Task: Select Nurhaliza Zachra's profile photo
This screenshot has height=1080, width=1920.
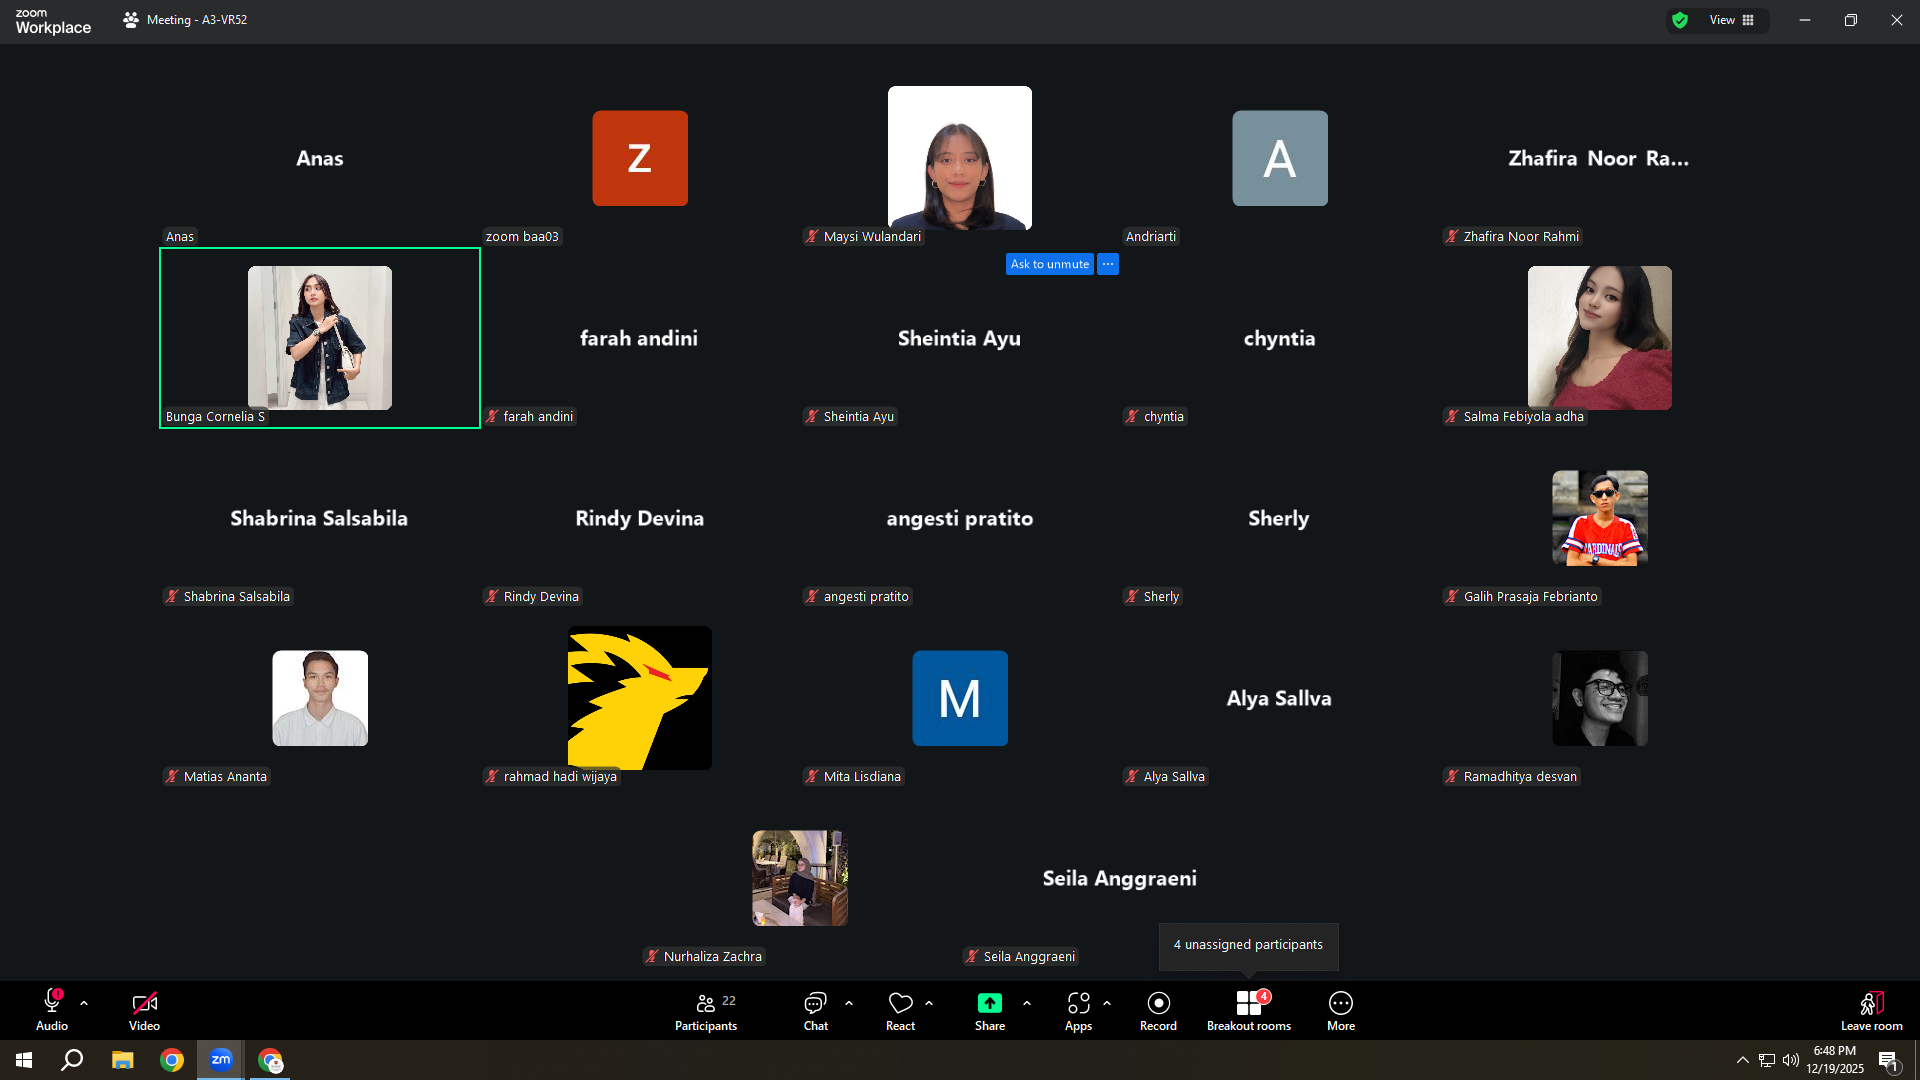Action: point(800,878)
